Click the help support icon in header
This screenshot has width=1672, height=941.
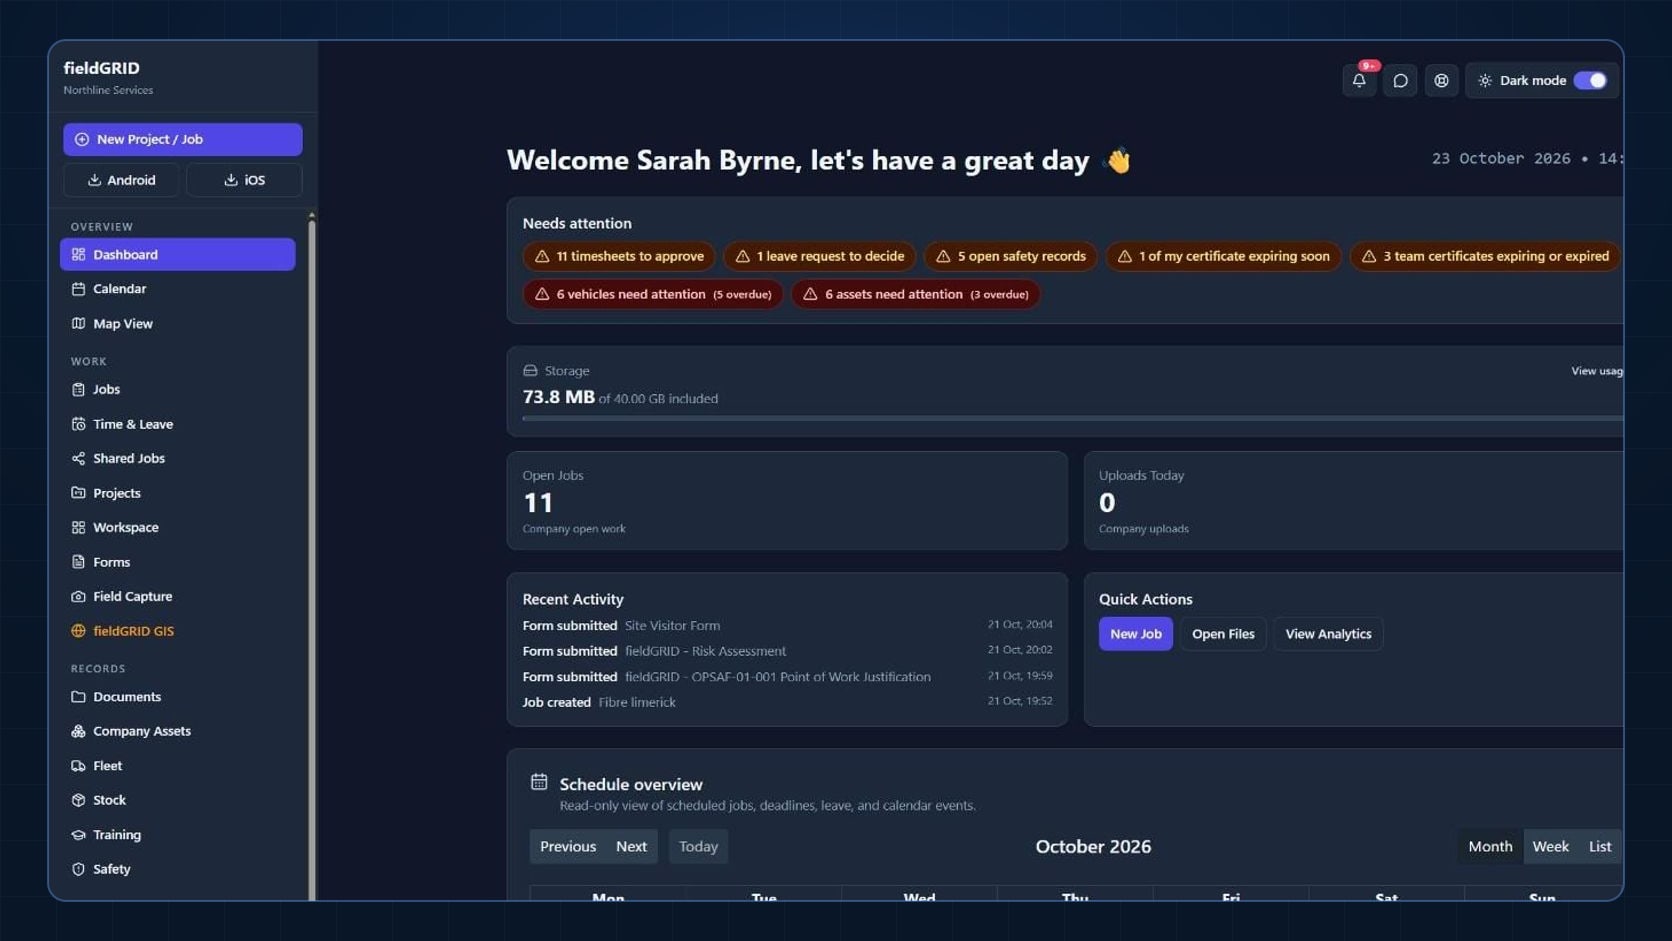[x=1441, y=81]
